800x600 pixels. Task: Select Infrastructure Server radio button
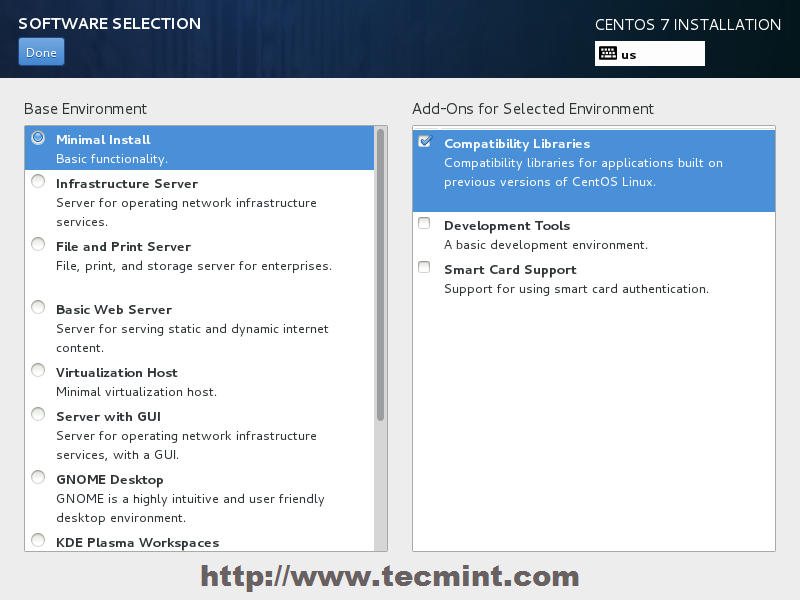tap(38, 181)
